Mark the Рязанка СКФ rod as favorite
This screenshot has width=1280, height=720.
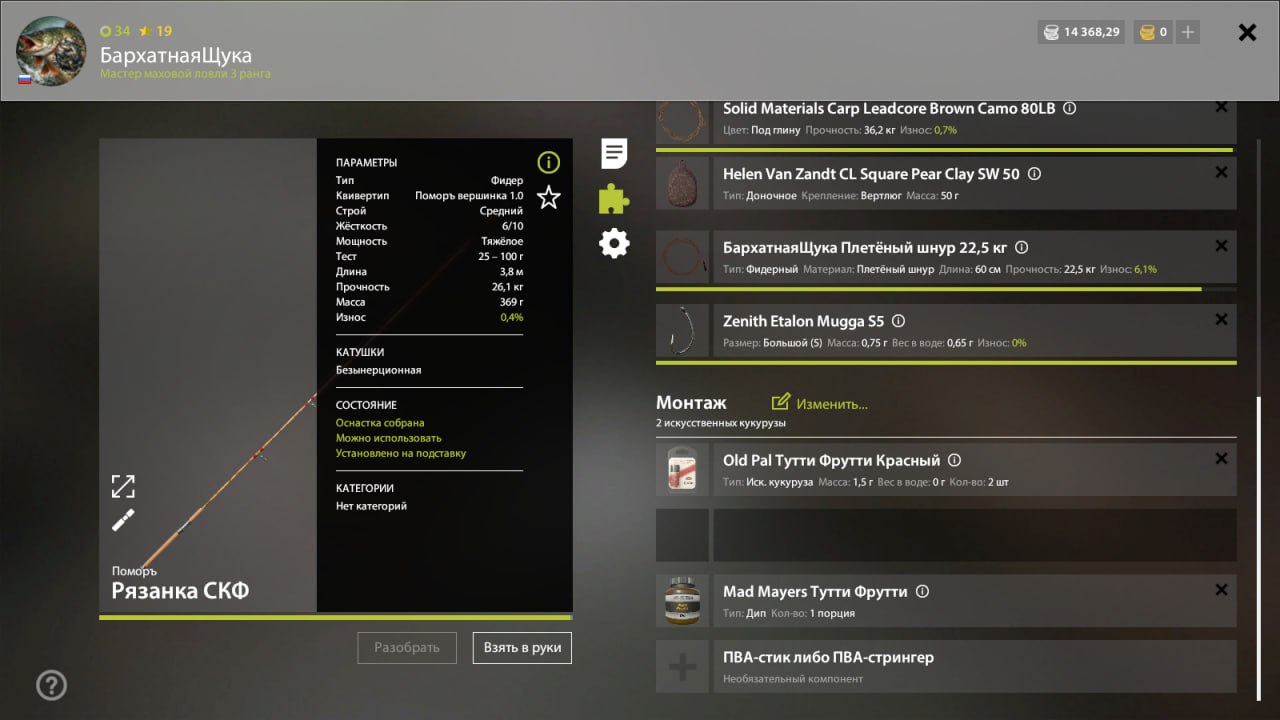(548, 197)
